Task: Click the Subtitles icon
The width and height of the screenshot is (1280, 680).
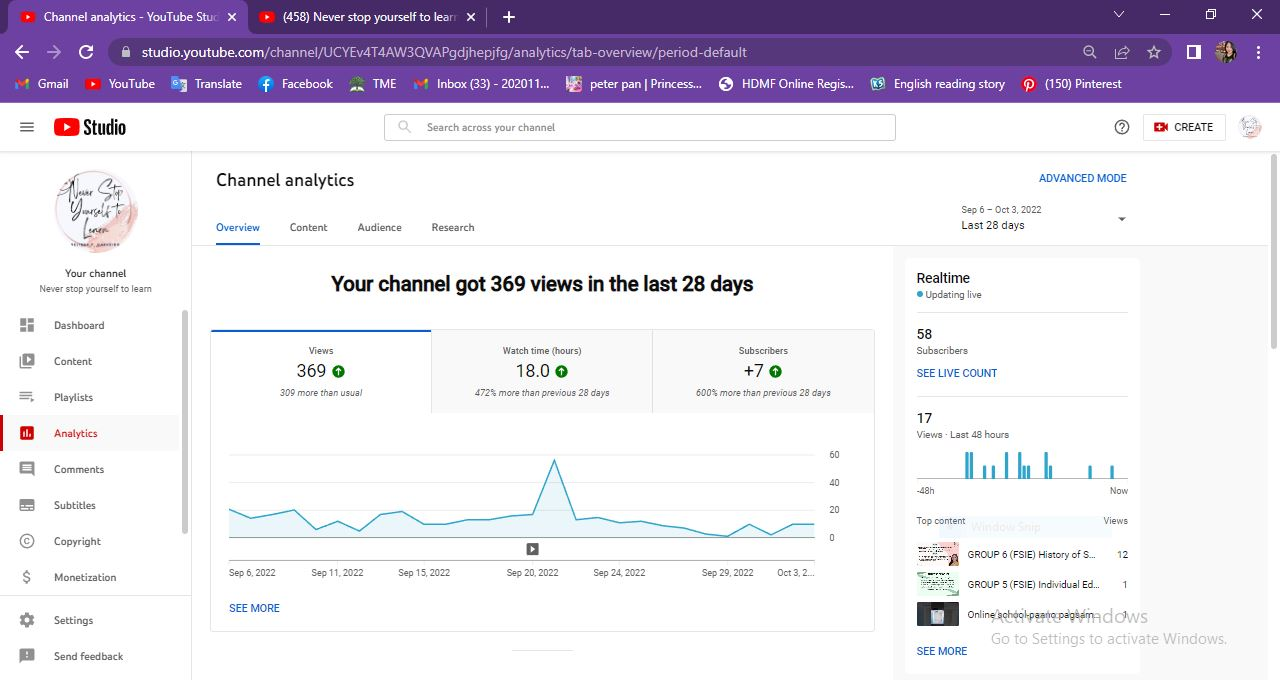Action: [x=27, y=505]
